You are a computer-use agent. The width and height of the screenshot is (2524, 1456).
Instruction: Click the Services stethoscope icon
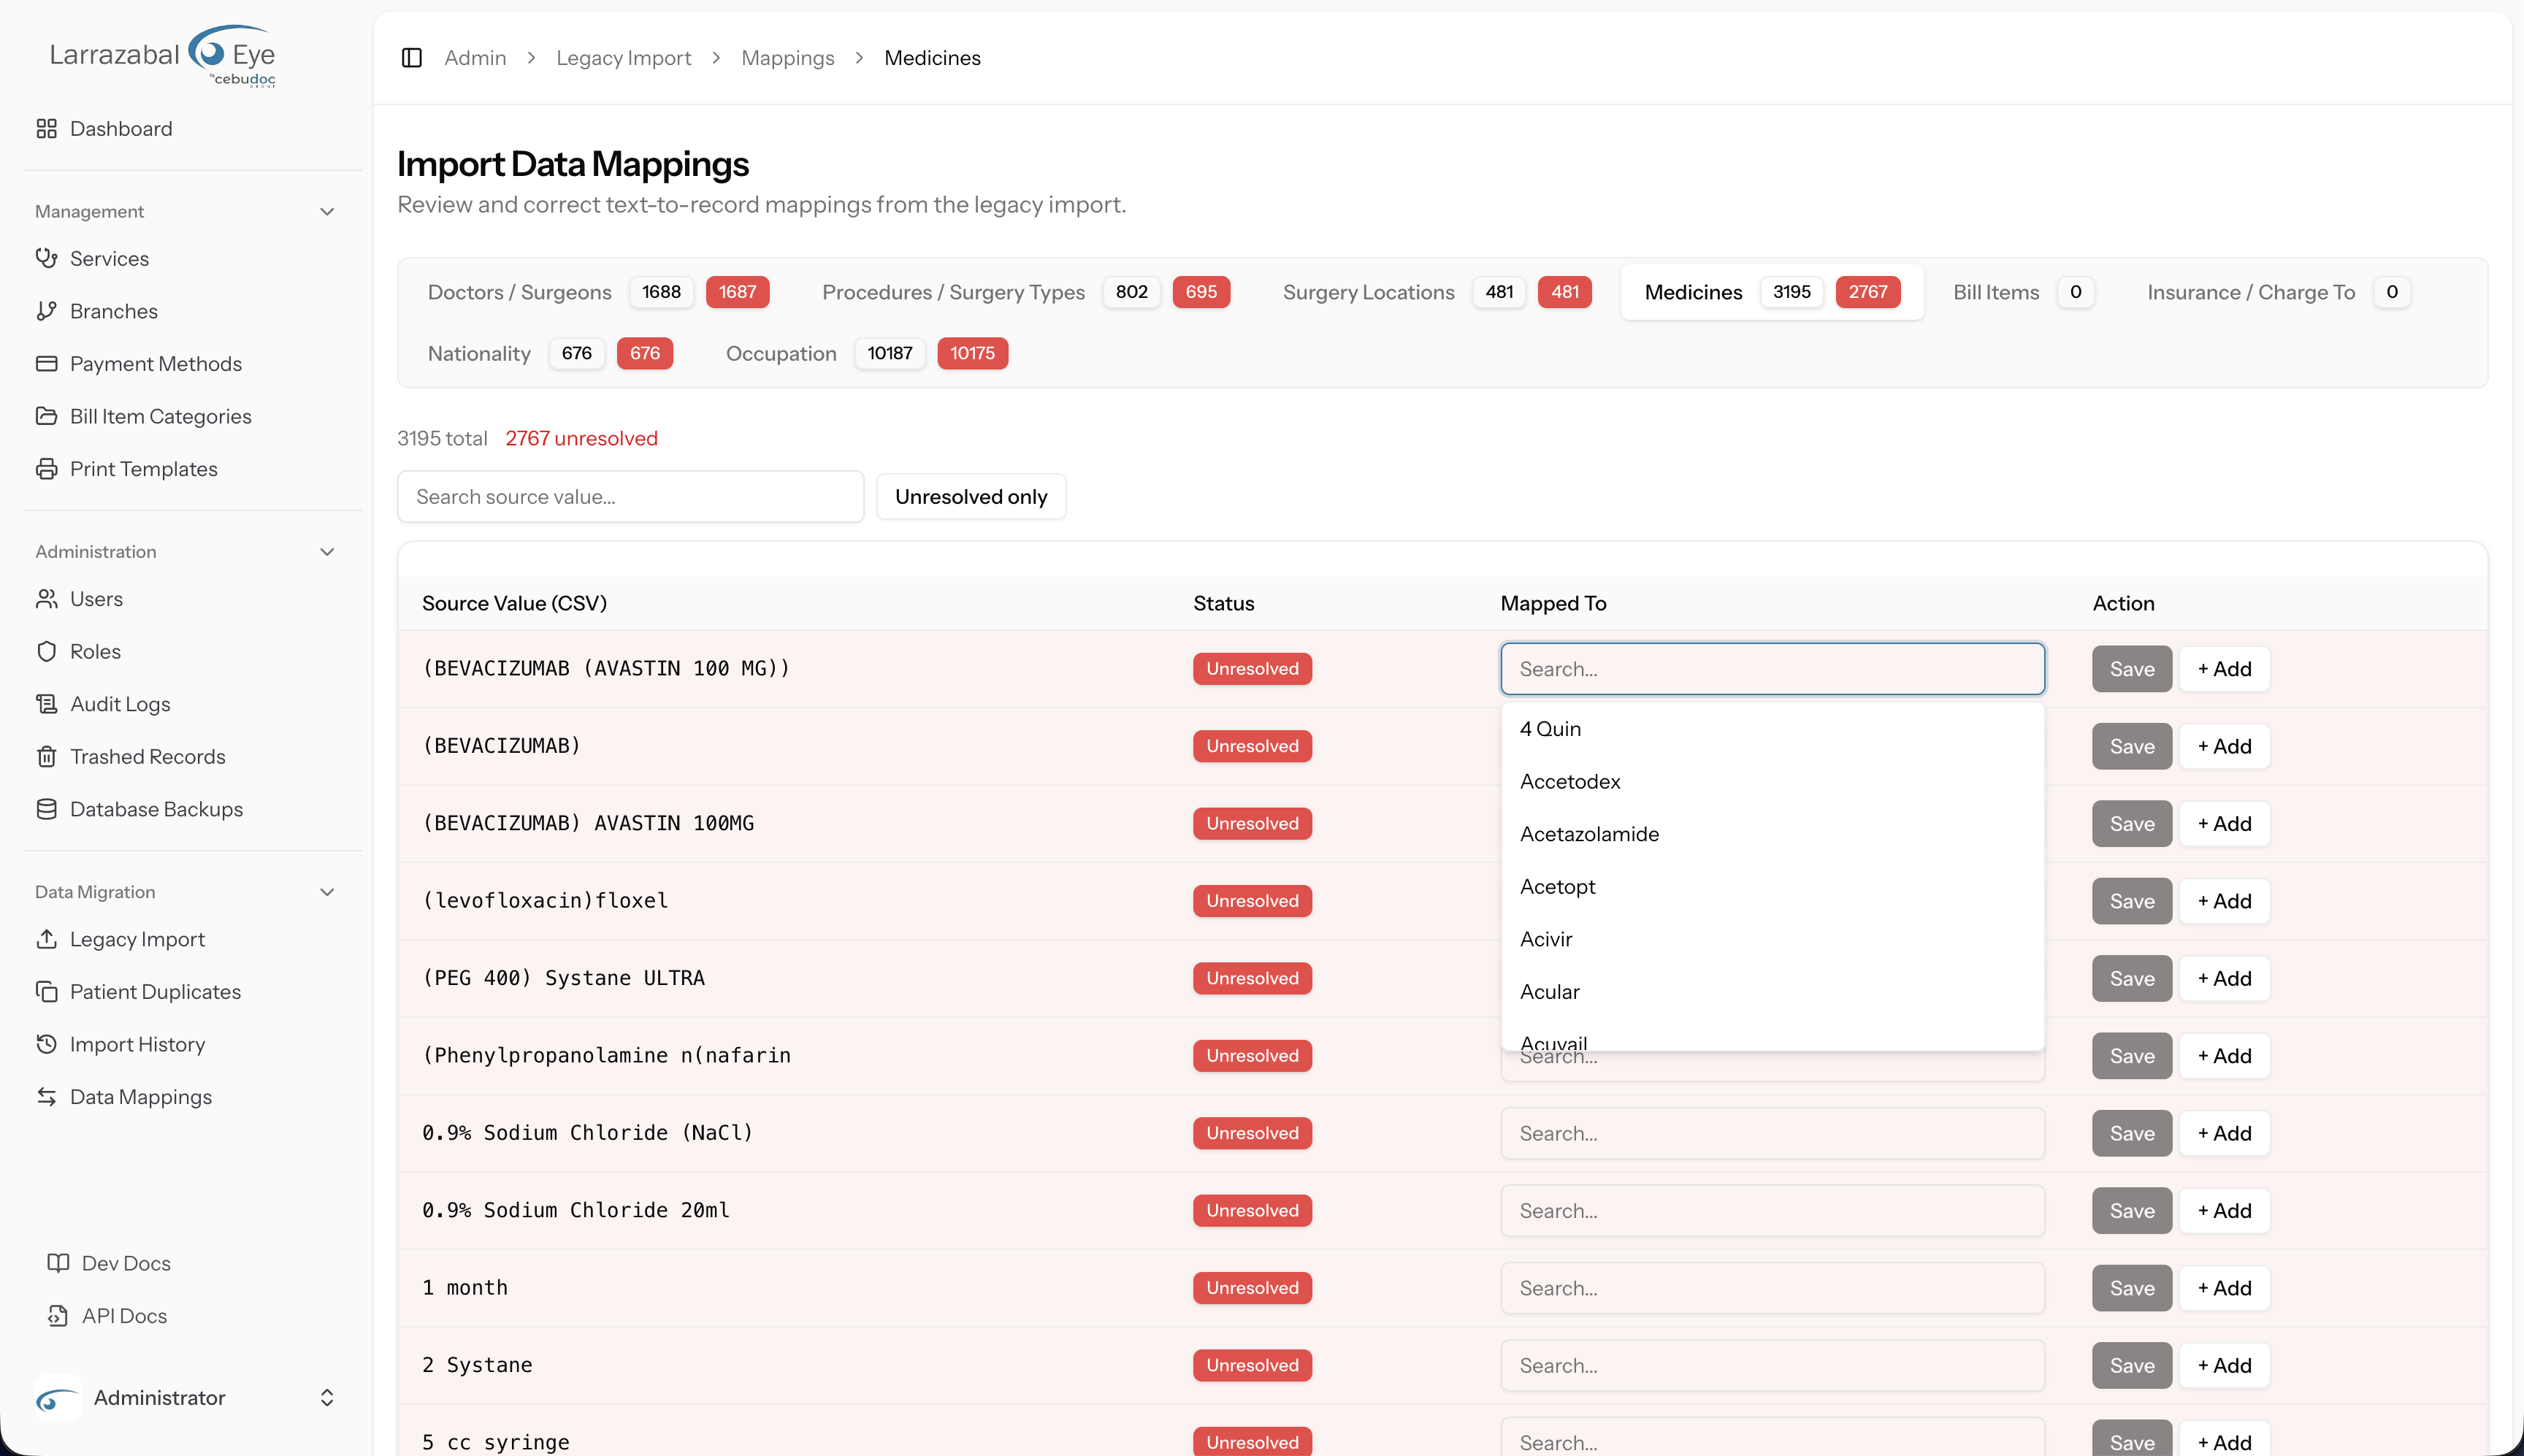46,258
